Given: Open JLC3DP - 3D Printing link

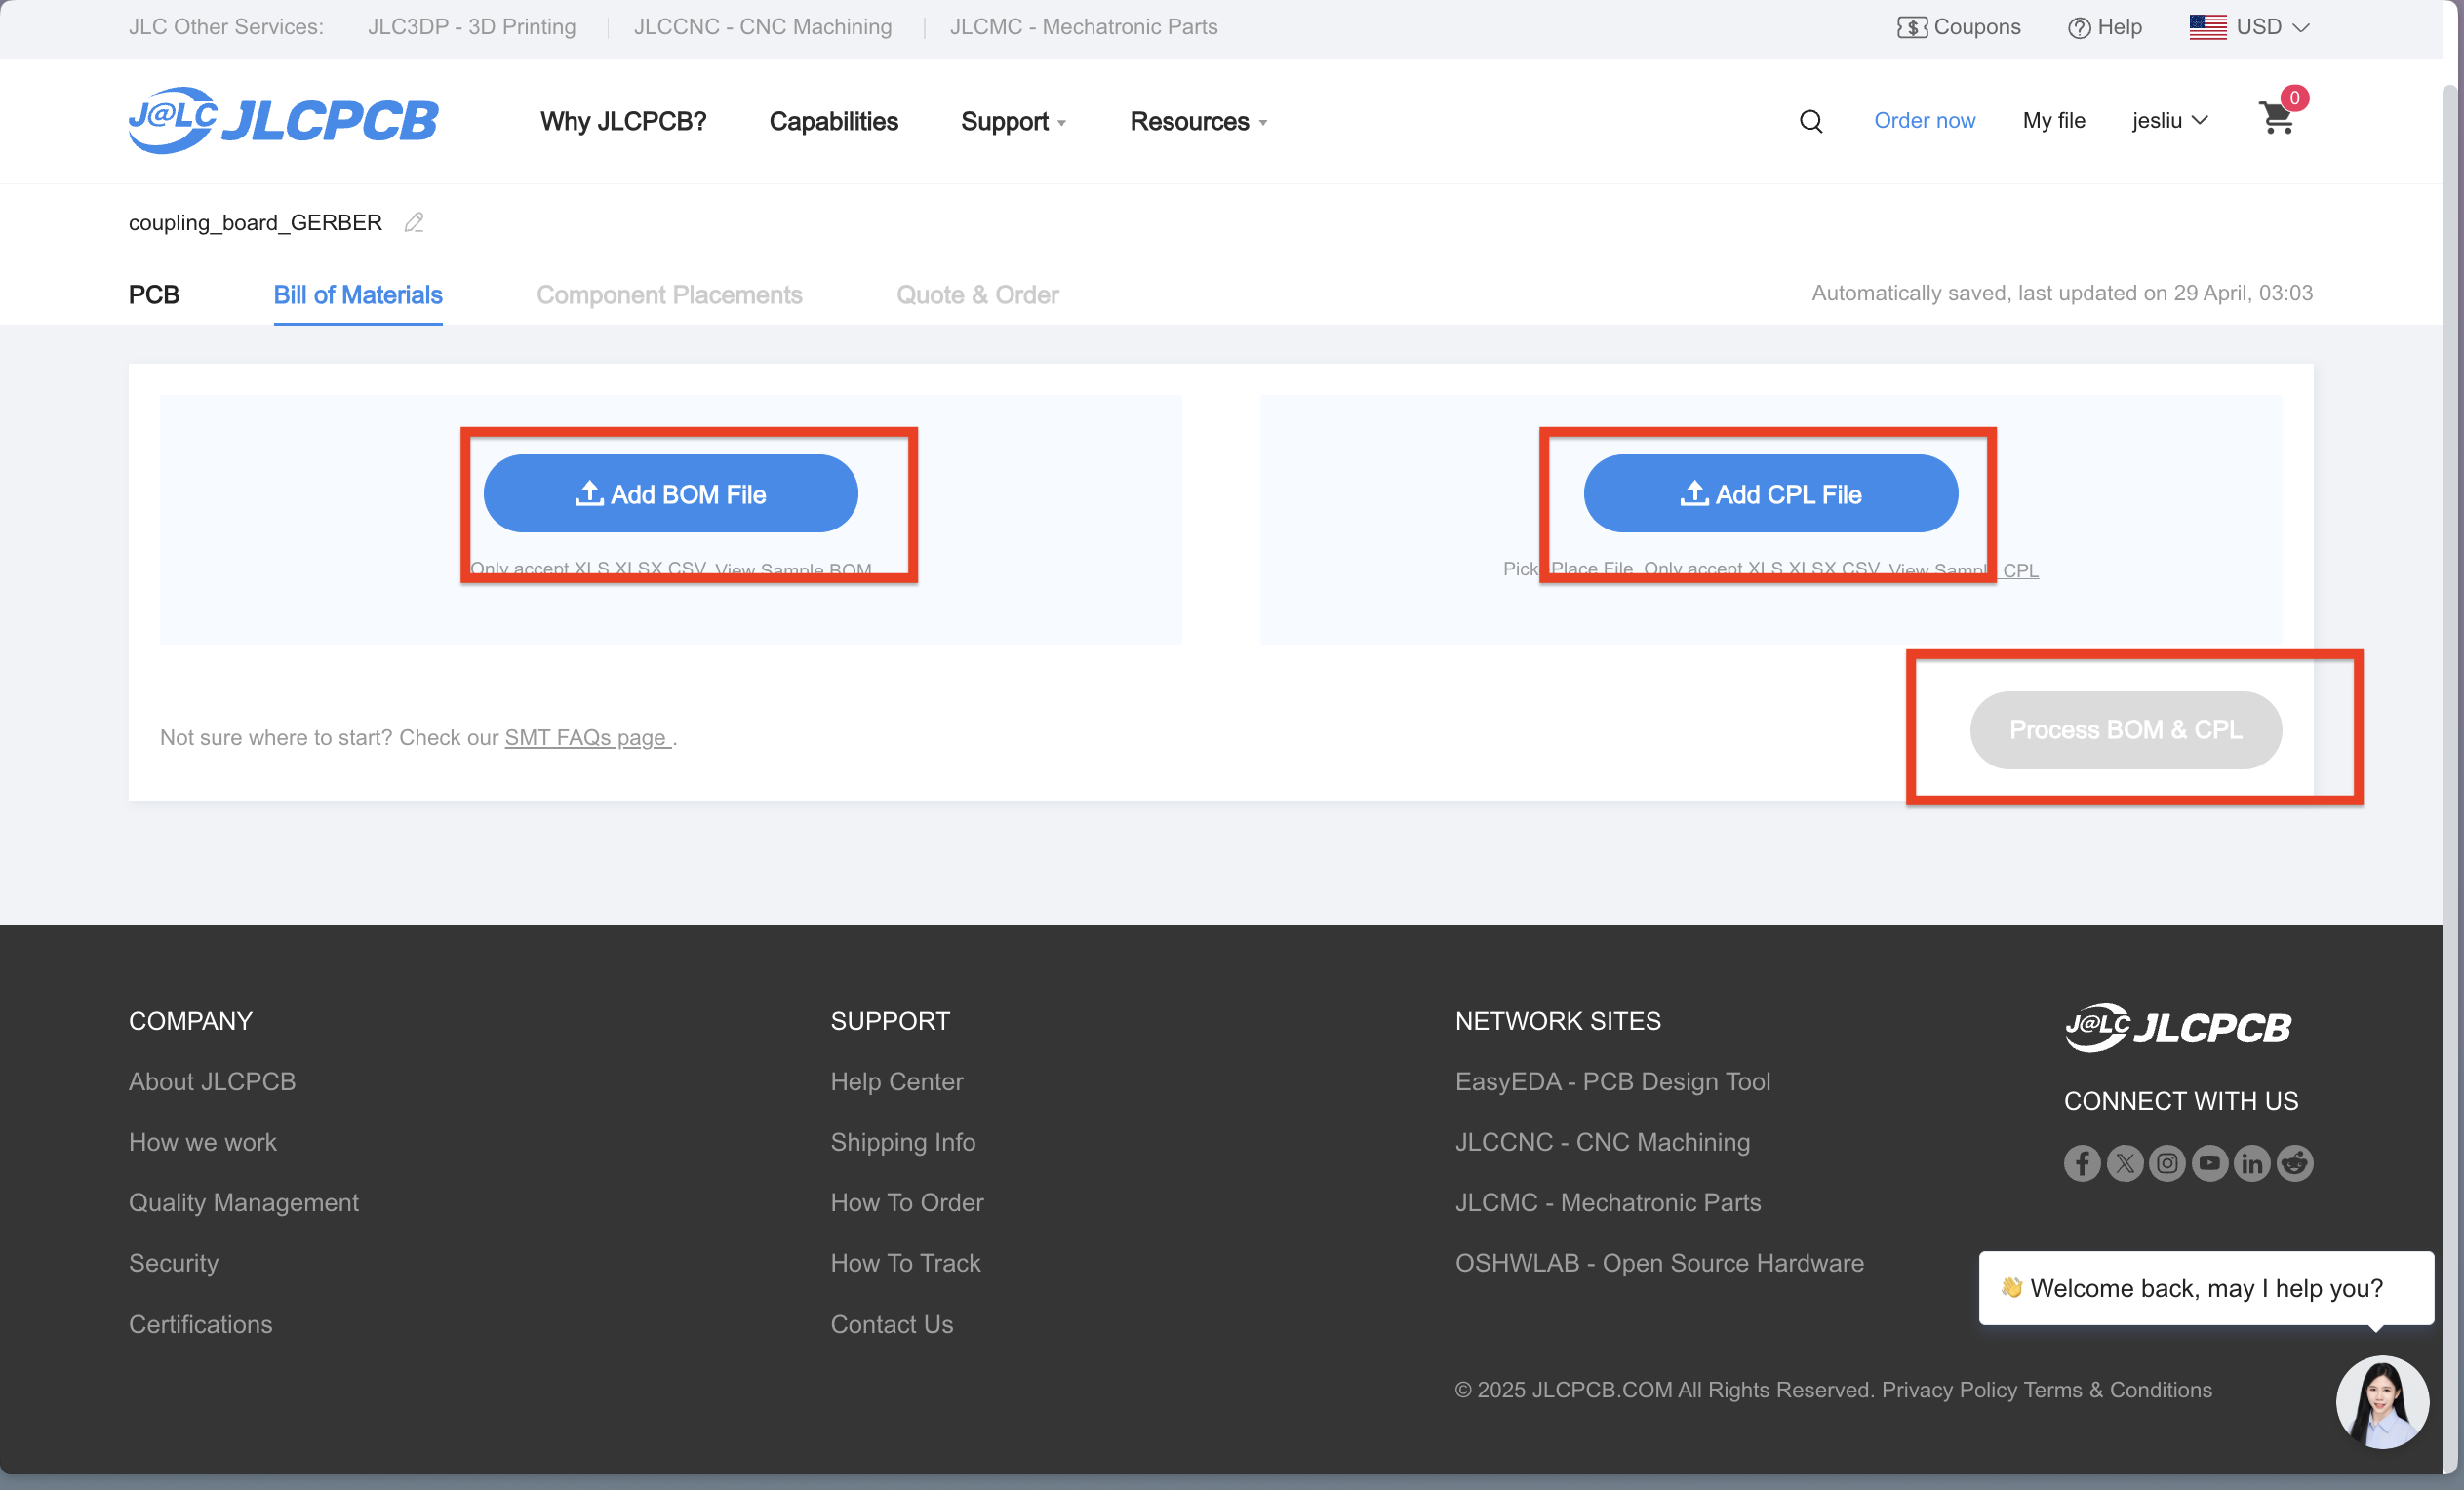Looking at the screenshot, I should pyautogui.click(x=471, y=27).
